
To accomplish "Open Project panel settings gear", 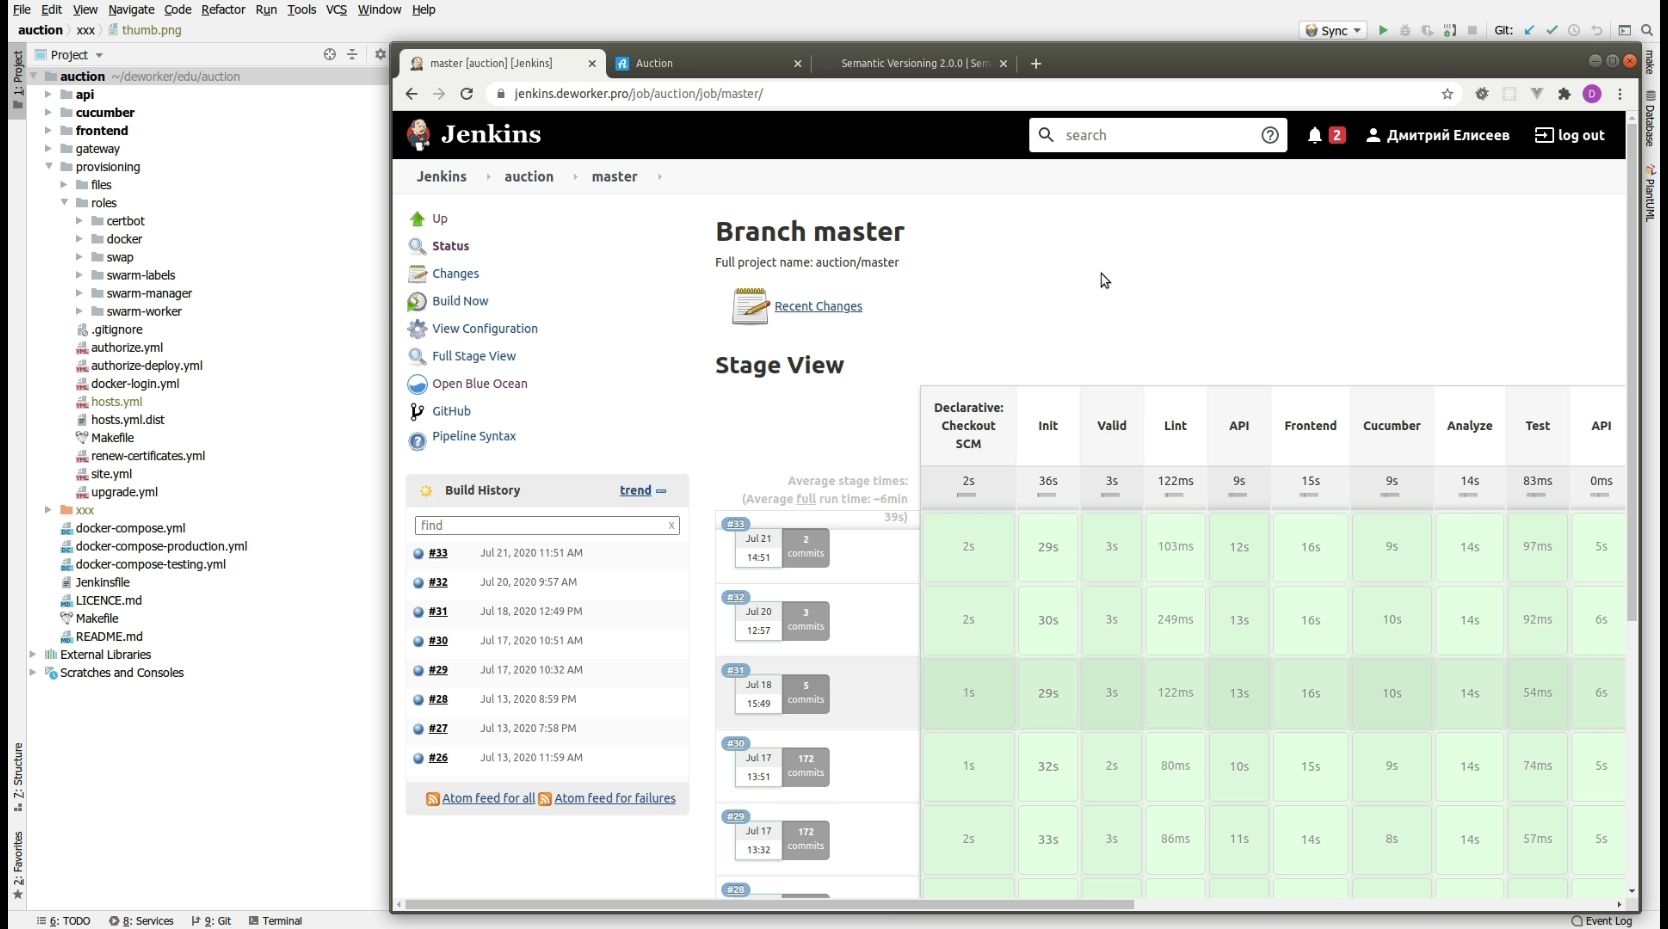I will 380,54.
